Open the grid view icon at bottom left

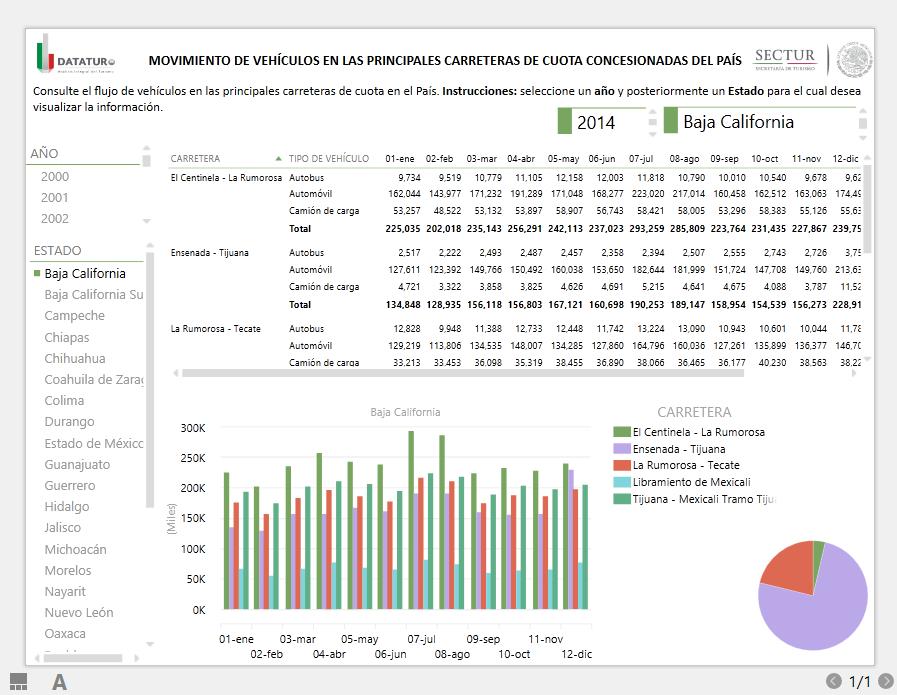pos(19,681)
